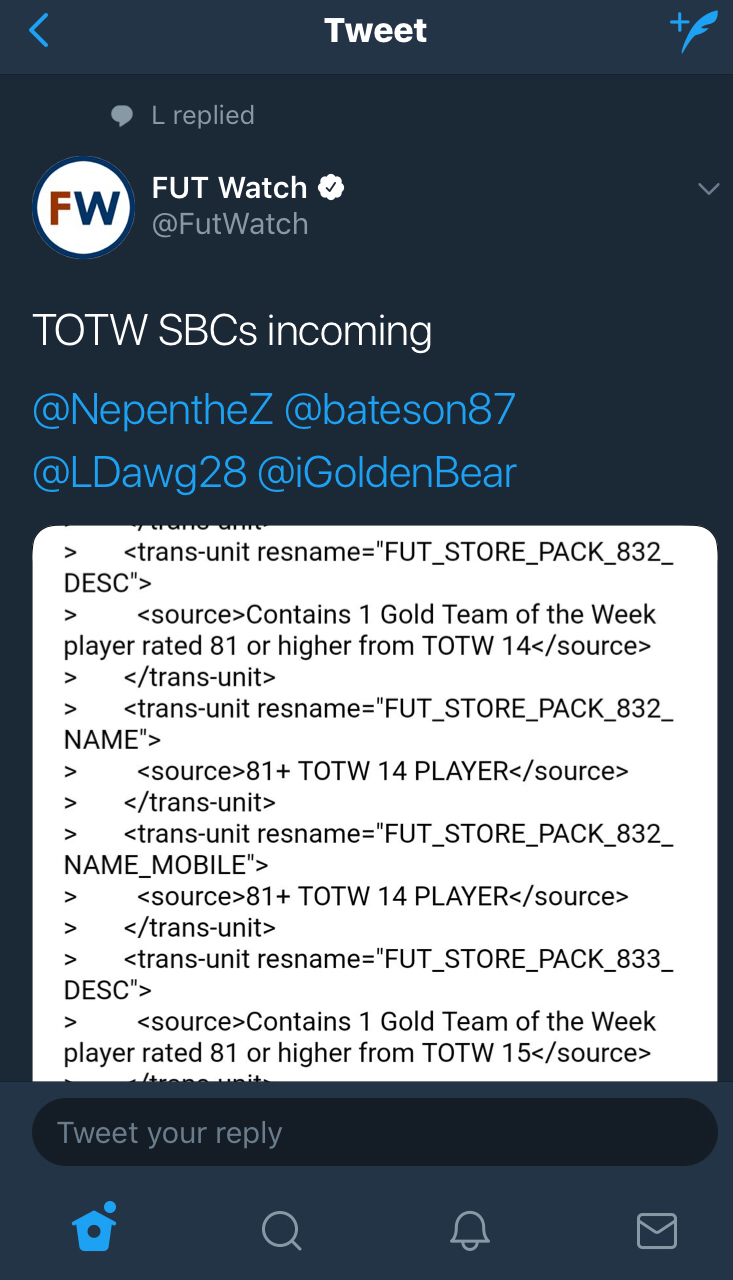The height and width of the screenshot is (1280, 733).
Task: Focus the Tweet your reply field
Action: (x=375, y=1133)
